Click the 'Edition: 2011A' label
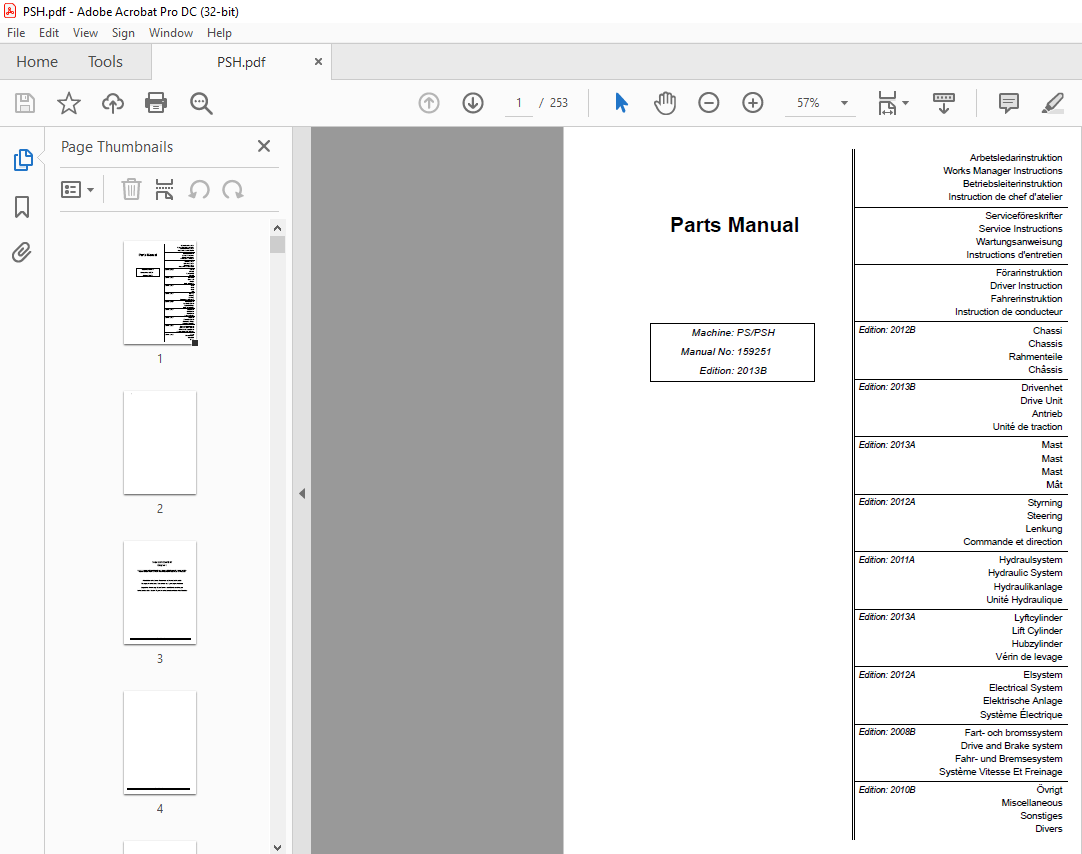Viewport: 1082px width, 854px height. tap(887, 559)
